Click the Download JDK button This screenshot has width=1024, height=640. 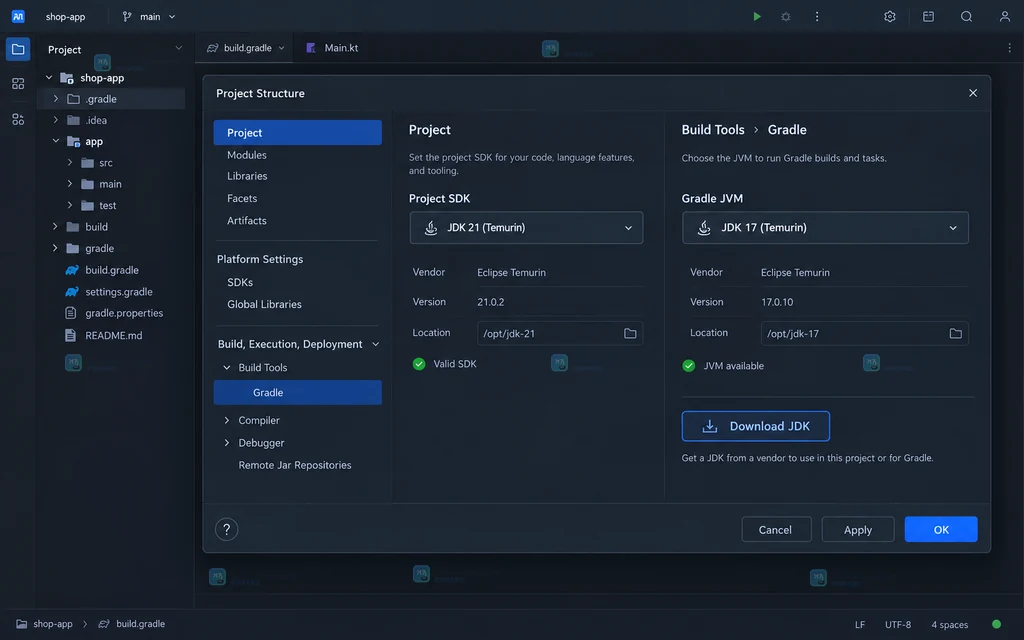coord(756,426)
